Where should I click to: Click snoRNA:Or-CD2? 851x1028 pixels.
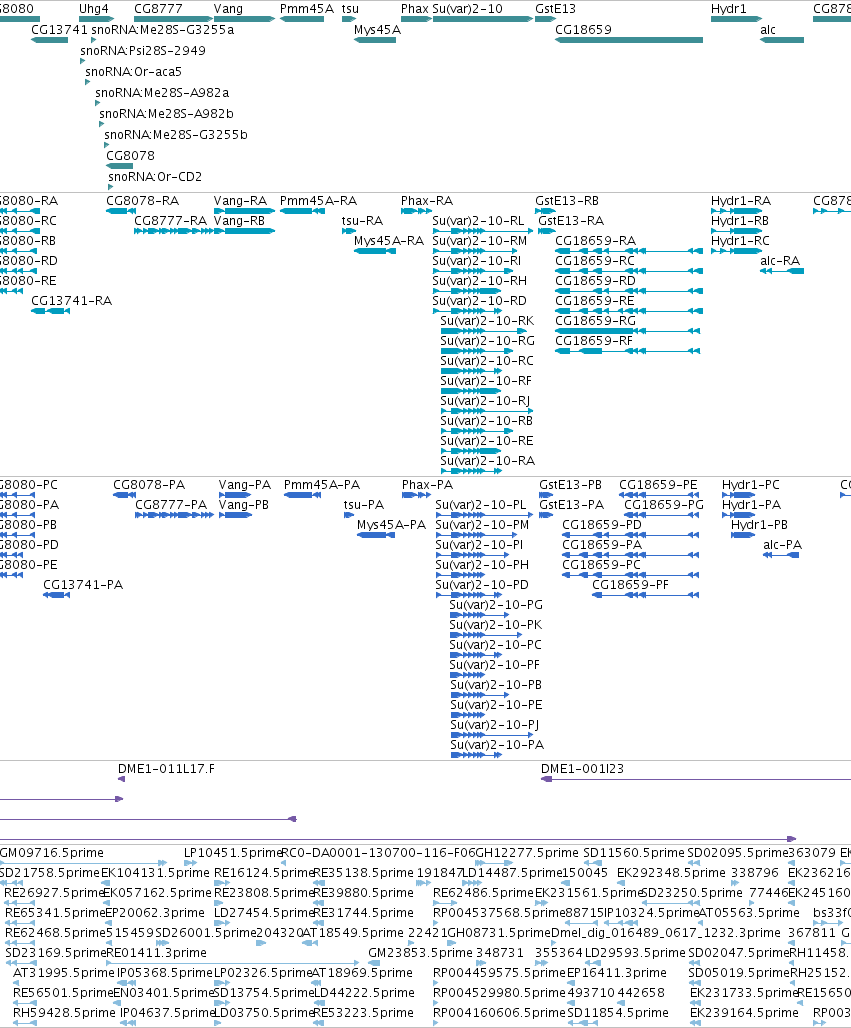tap(155, 176)
